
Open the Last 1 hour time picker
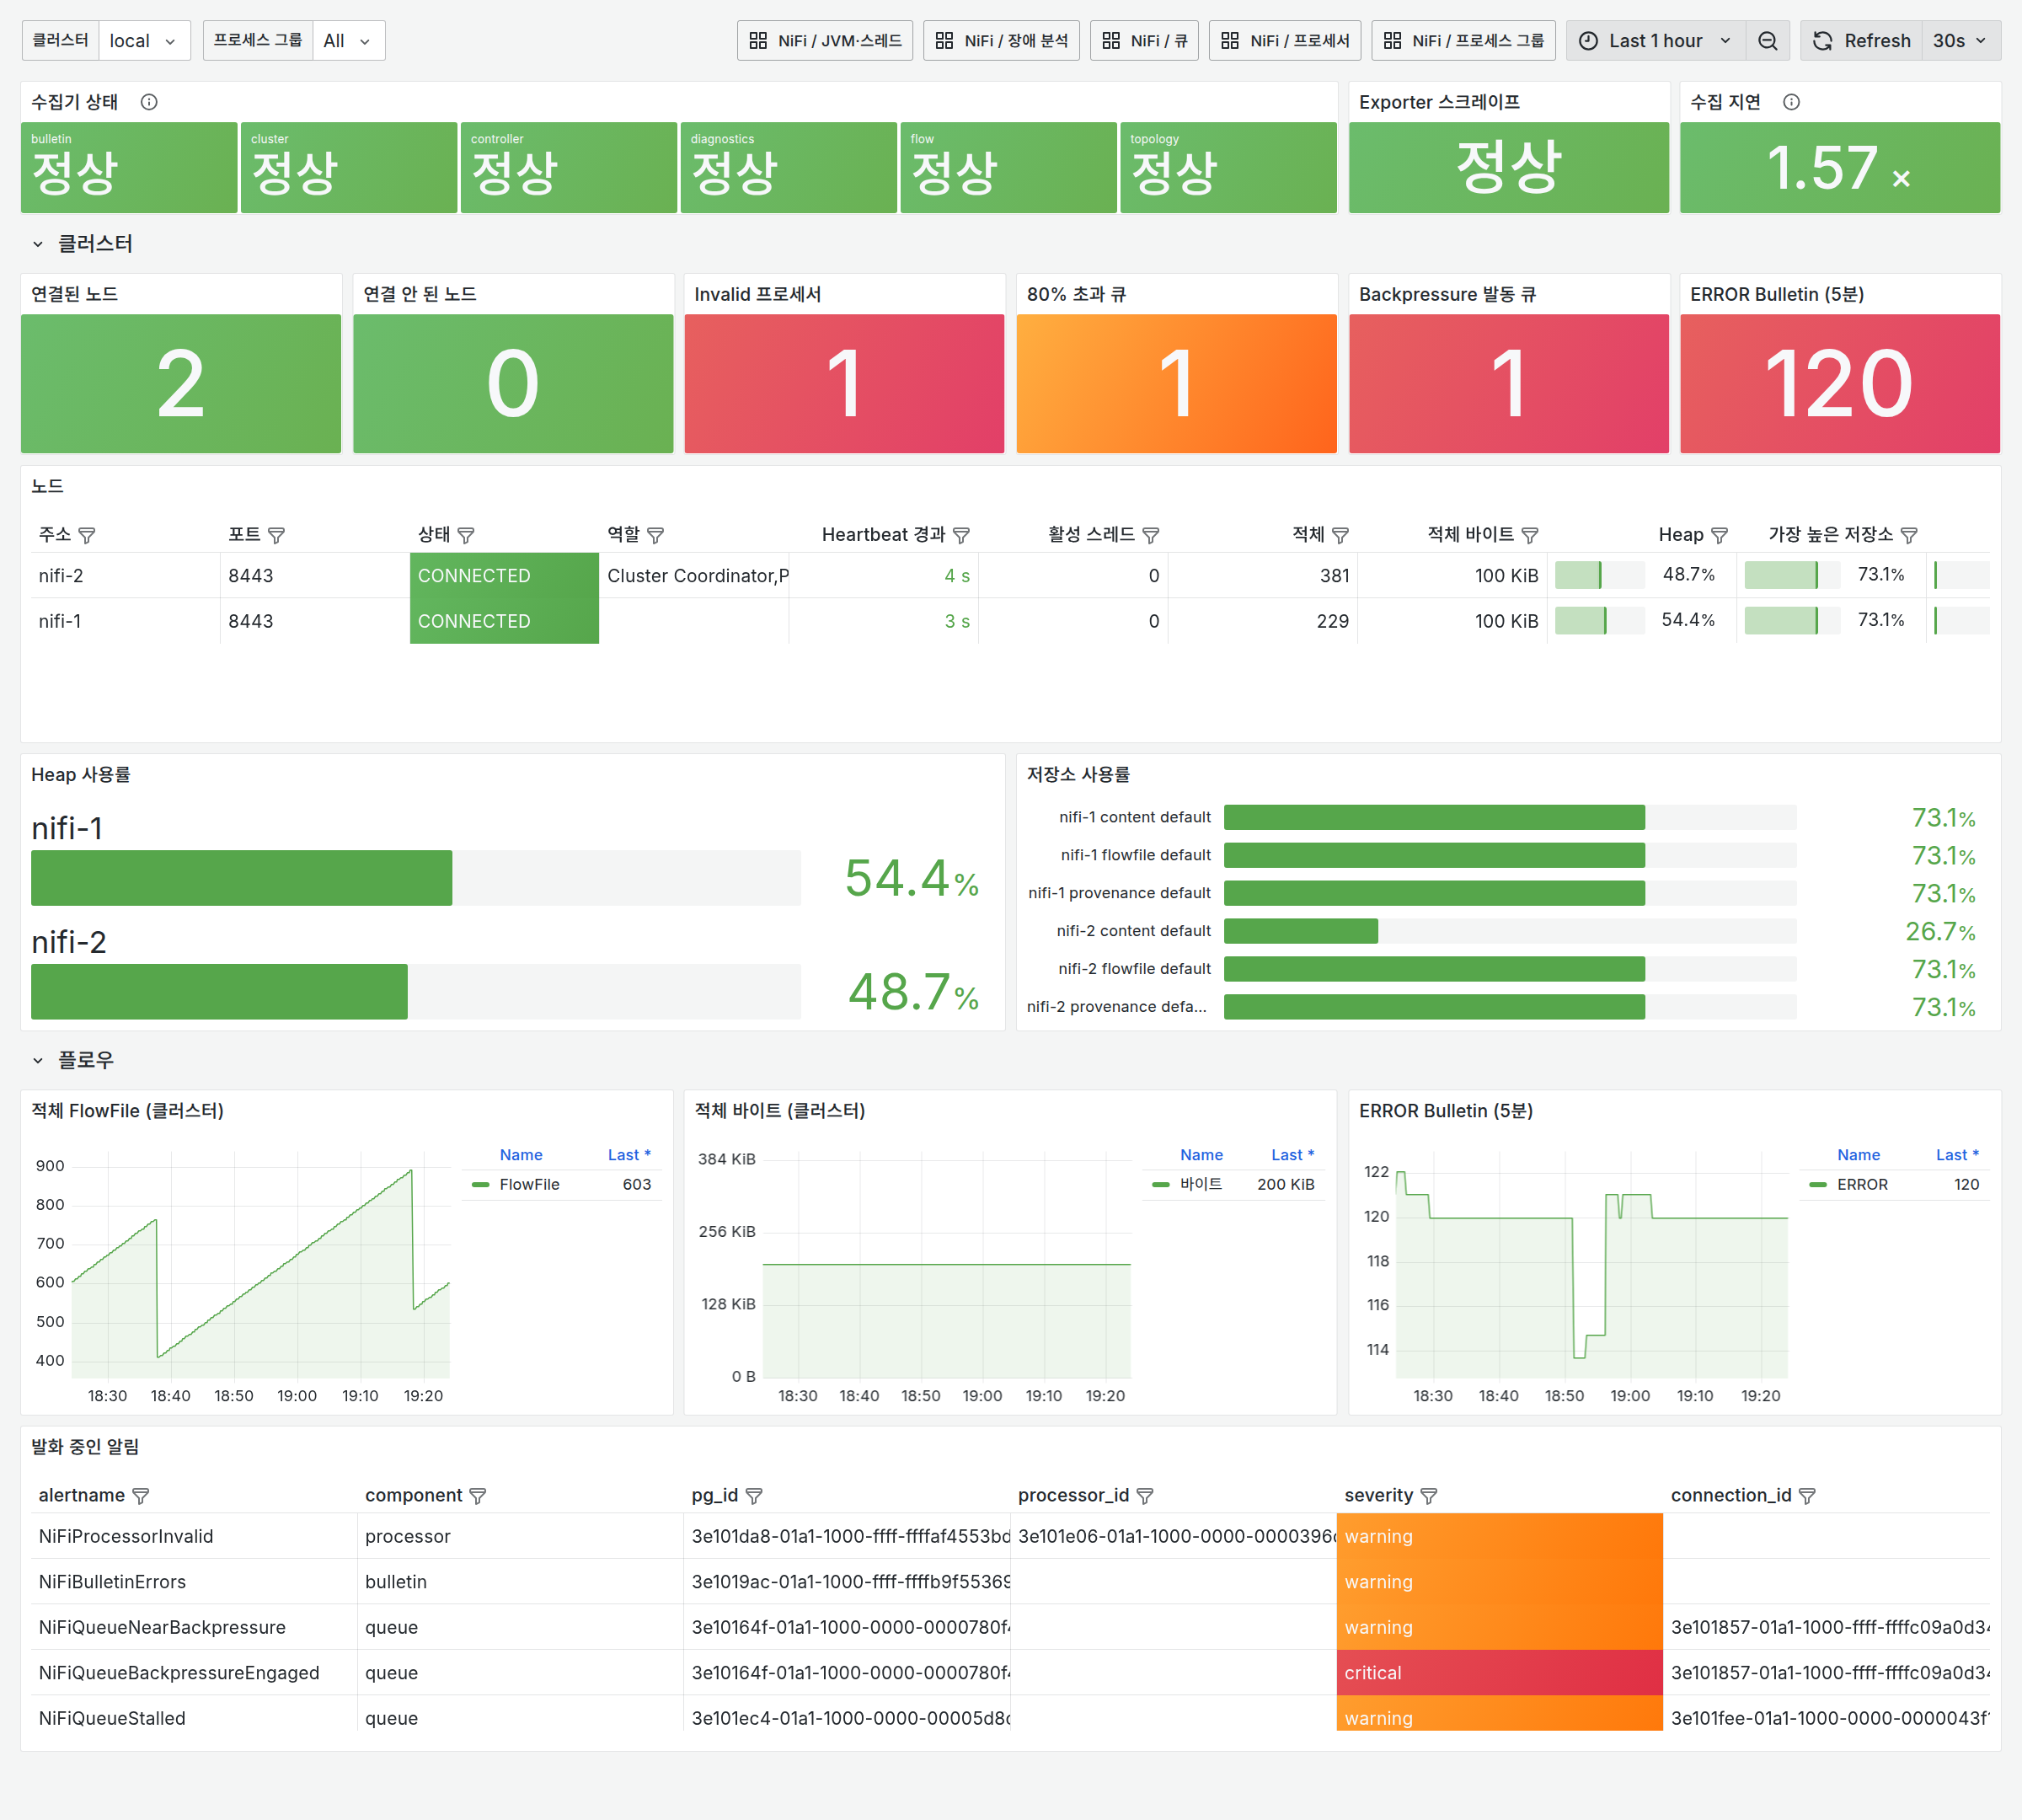[1656, 41]
